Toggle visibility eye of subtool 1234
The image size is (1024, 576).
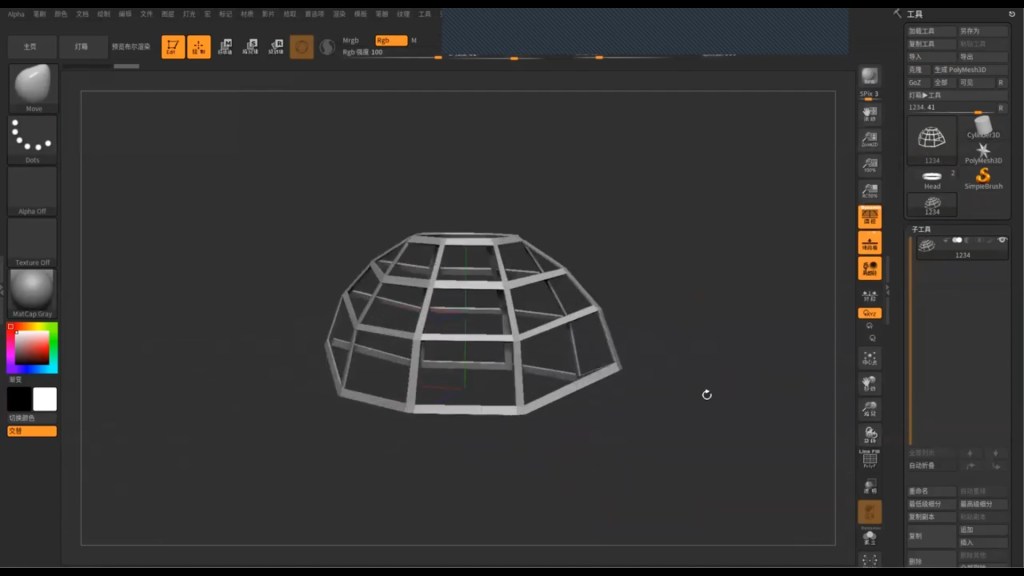tap(1002, 241)
